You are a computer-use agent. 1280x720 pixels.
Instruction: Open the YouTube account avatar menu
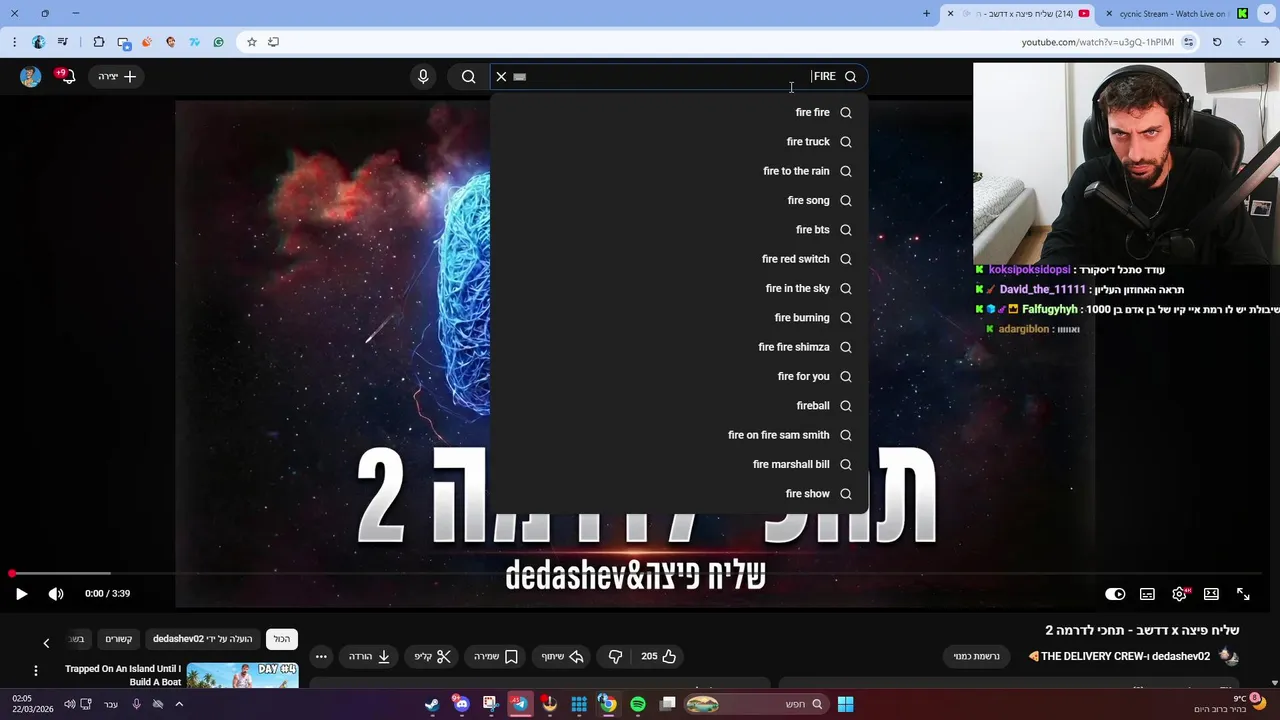30,76
